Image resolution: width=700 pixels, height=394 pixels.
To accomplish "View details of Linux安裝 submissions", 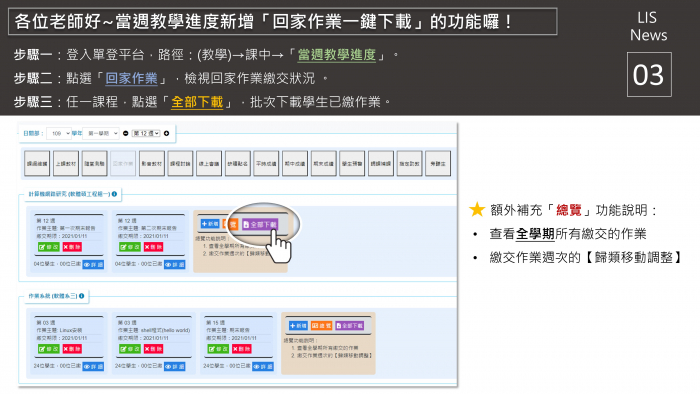I will point(93,366).
